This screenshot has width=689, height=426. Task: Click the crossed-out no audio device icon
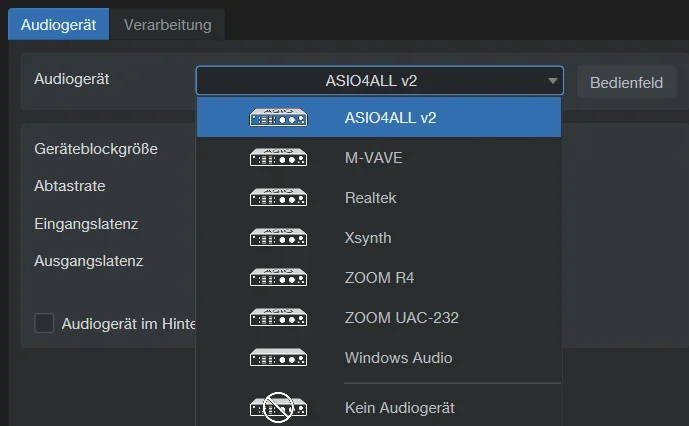278,407
